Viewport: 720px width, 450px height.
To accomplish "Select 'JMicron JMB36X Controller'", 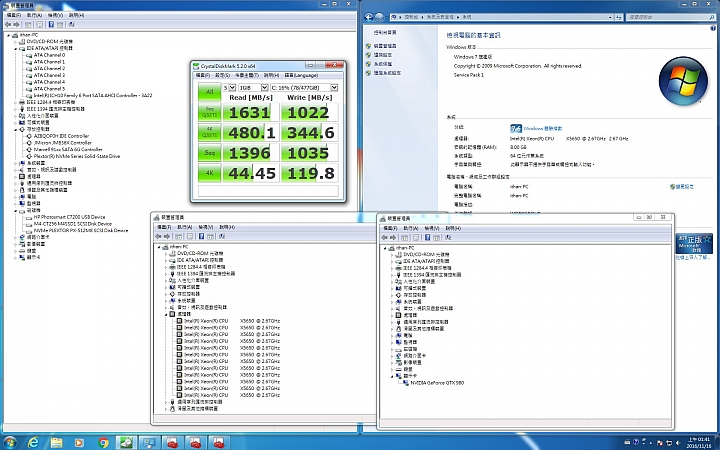I will [62, 143].
